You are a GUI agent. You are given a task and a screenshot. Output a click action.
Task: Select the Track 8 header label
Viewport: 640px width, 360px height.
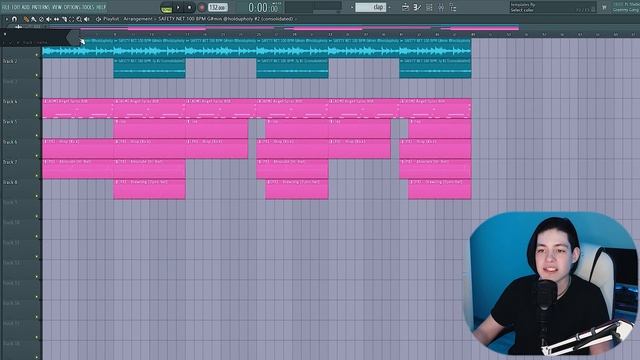pyautogui.click(x=10, y=182)
